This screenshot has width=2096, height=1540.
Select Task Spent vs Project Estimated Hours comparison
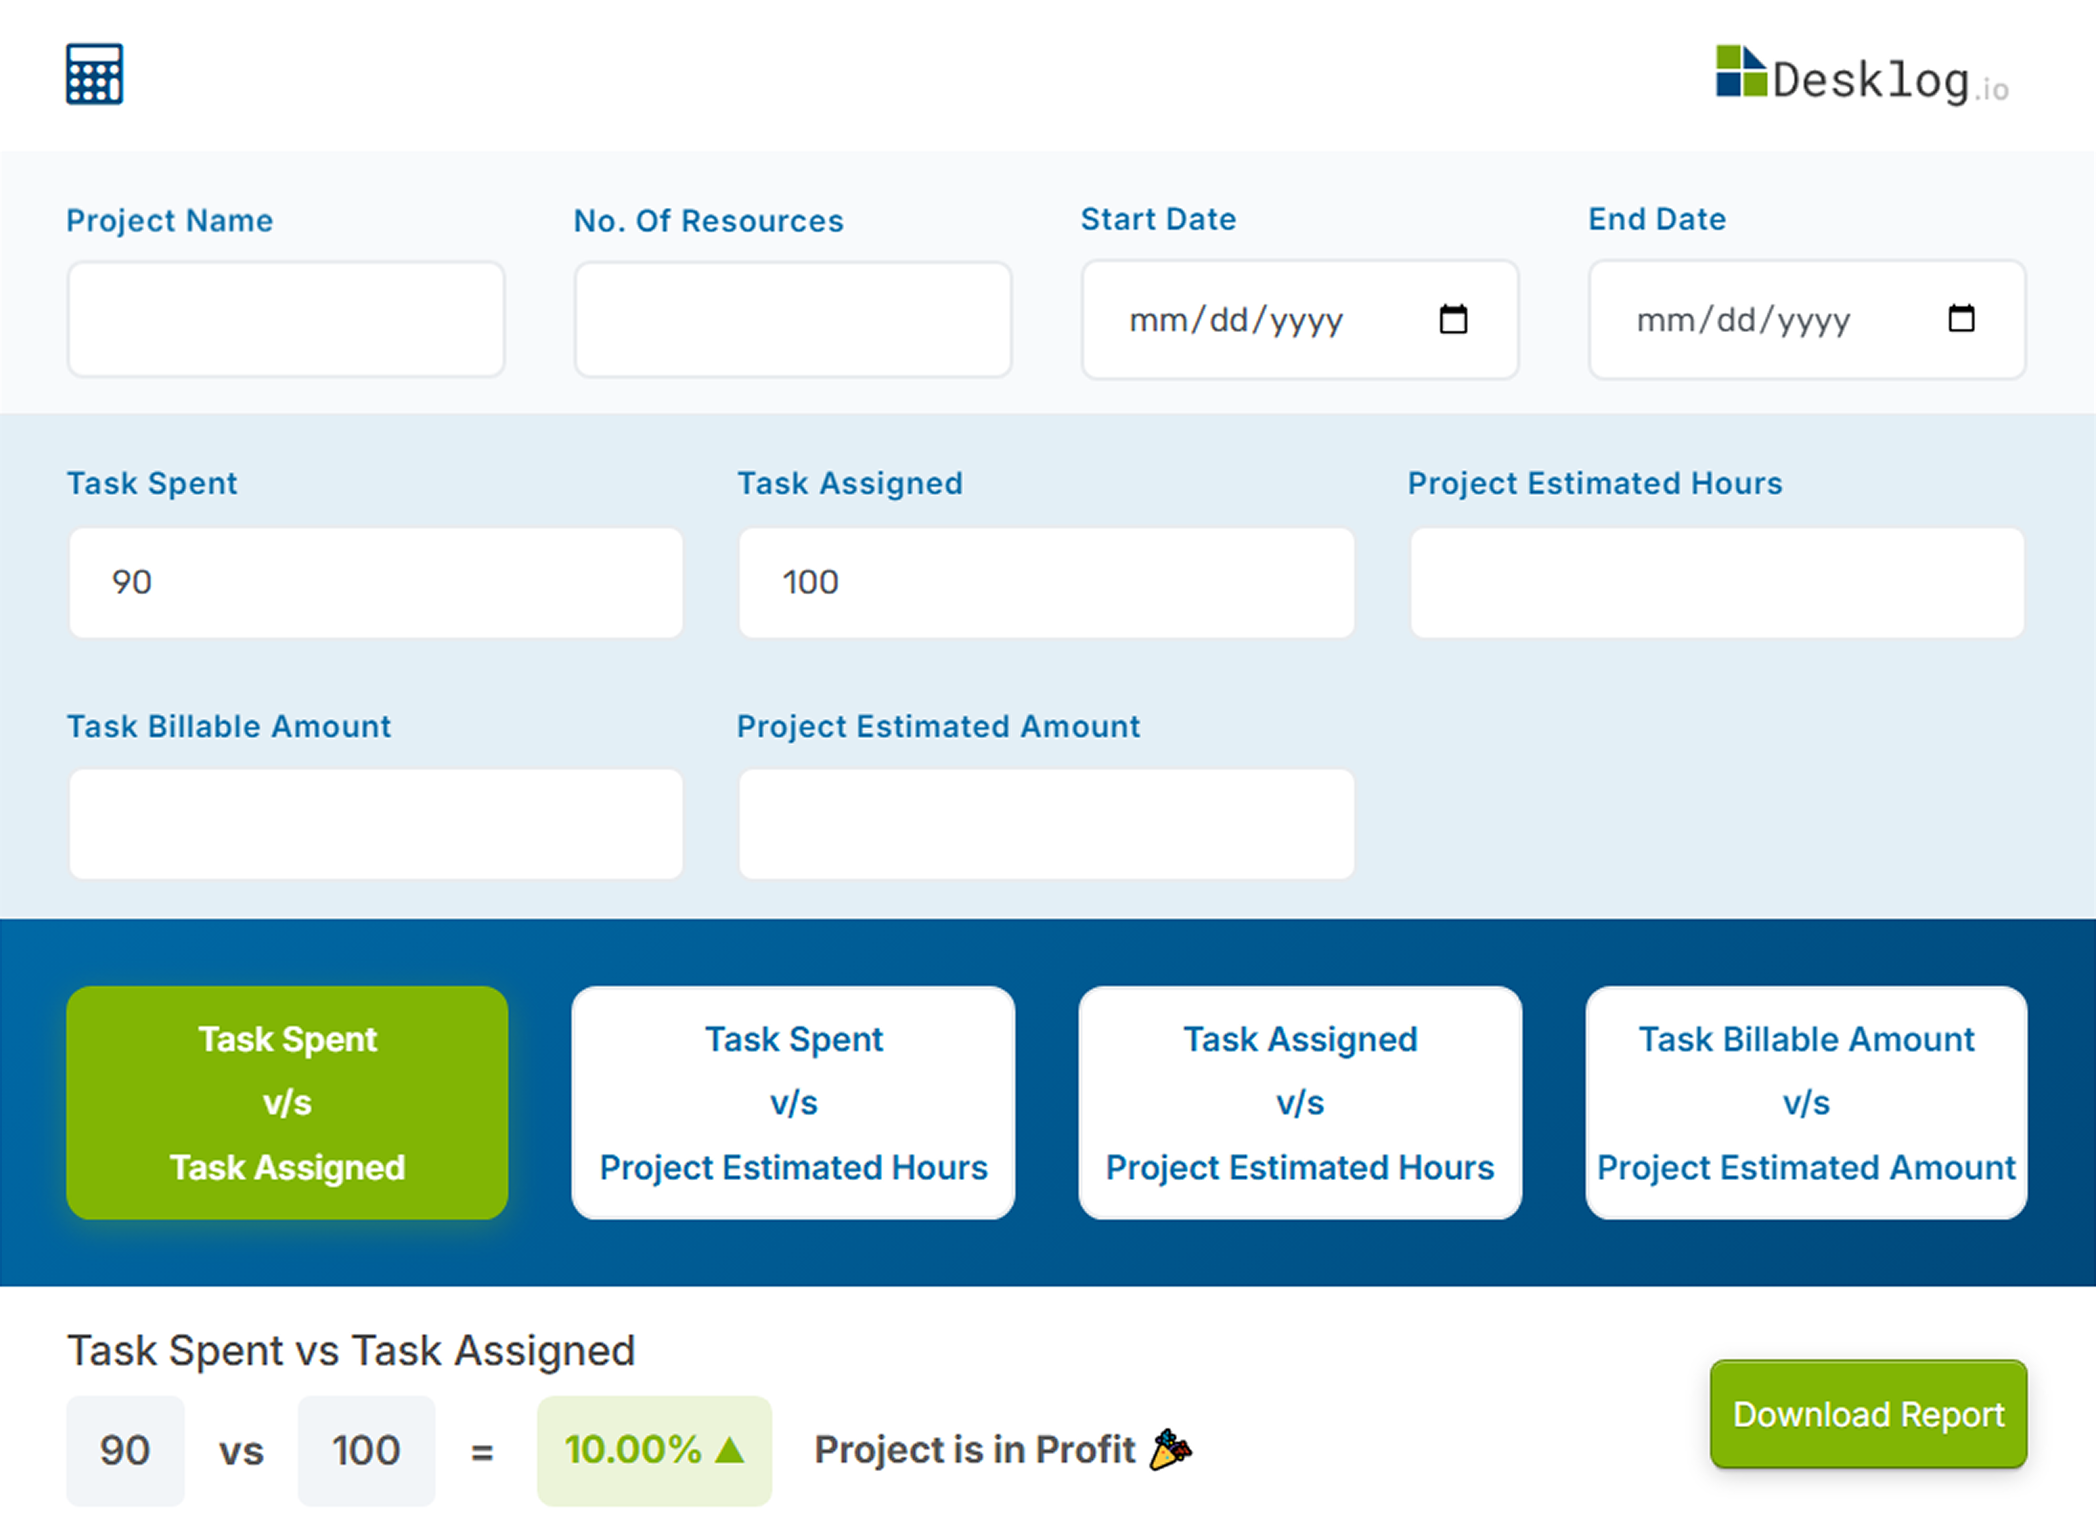pyautogui.click(x=792, y=1102)
